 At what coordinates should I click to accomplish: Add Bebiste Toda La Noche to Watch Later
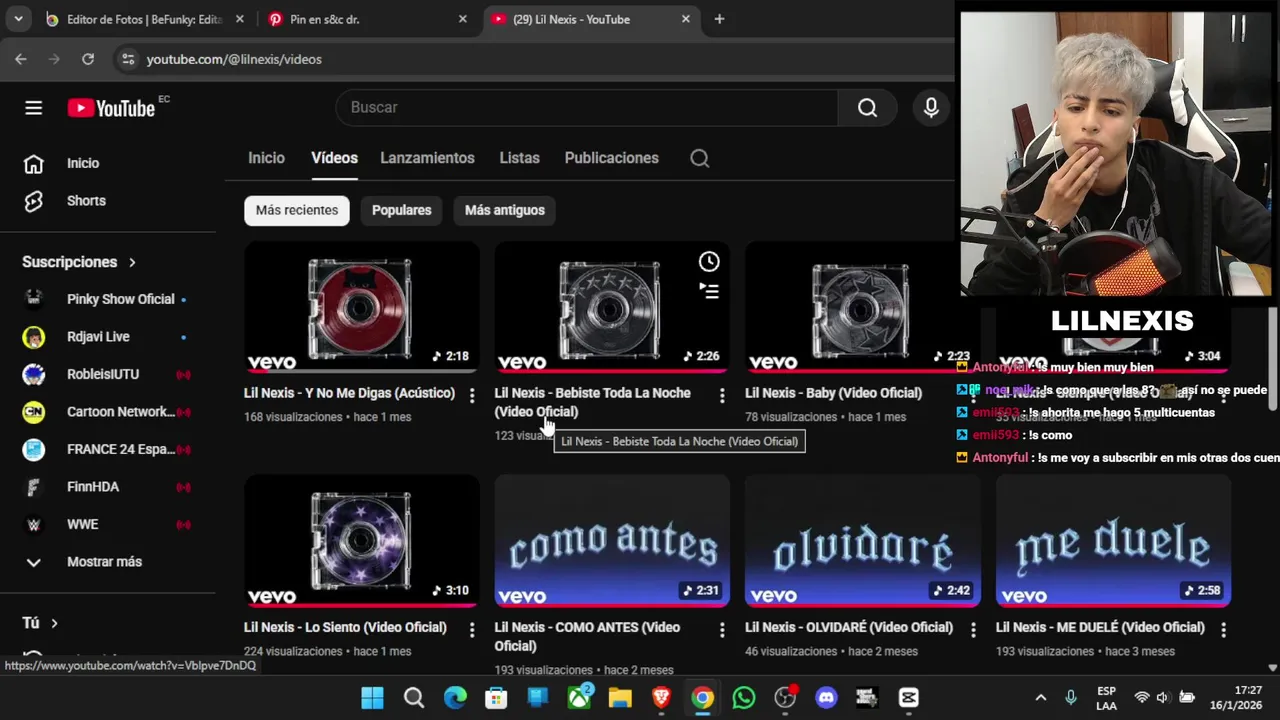[709, 262]
